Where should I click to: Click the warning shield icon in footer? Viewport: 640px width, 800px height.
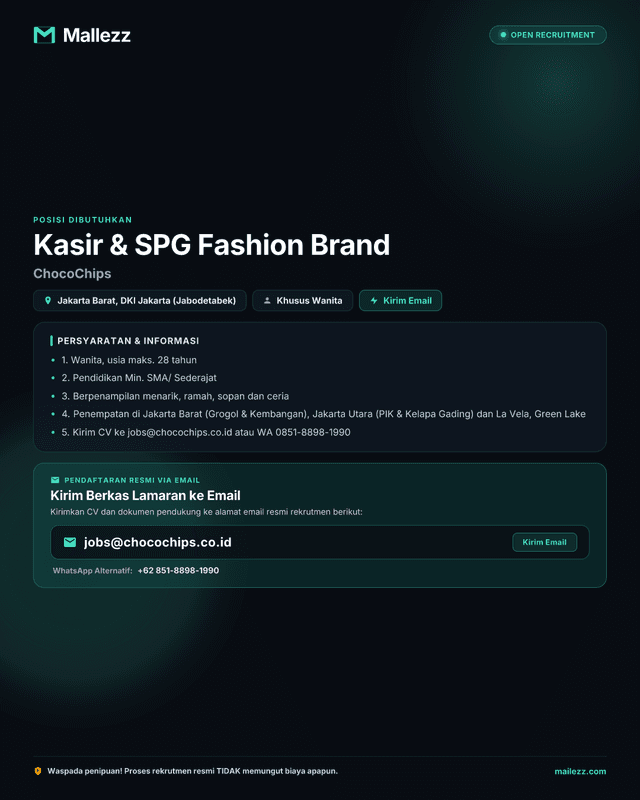point(38,771)
